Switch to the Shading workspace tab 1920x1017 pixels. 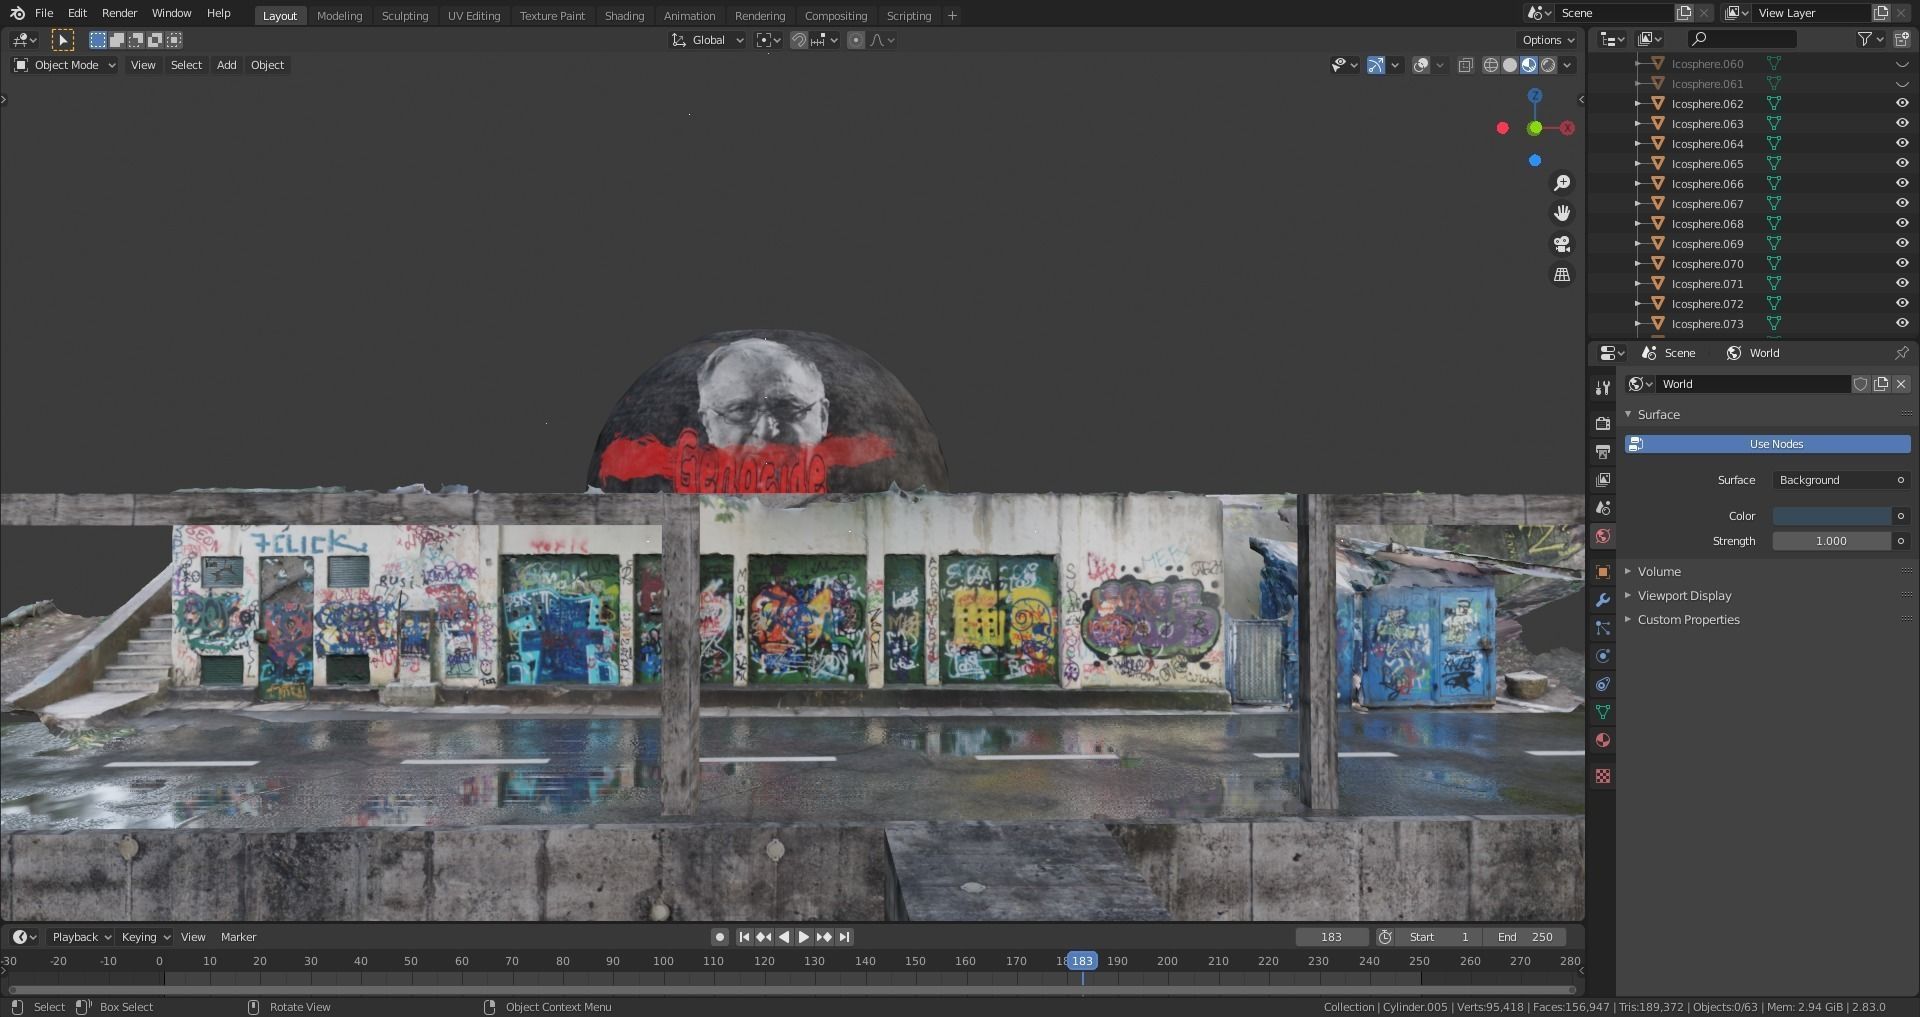point(624,16)
